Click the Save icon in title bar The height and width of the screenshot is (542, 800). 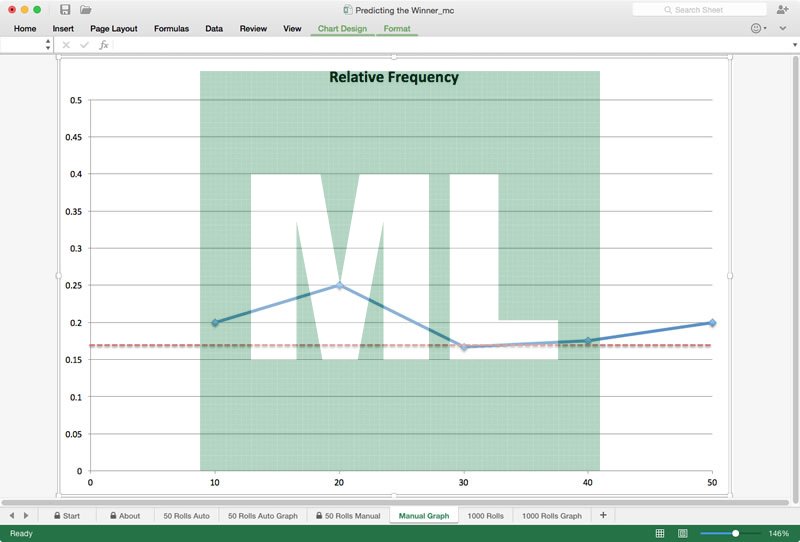65,9
